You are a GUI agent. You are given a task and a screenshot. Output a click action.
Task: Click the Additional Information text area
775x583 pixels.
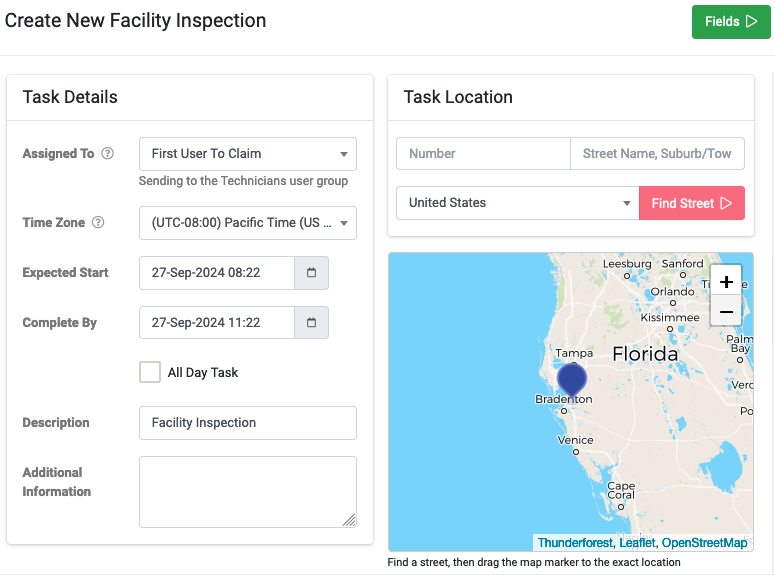pyautogui.click(x=248, y=492)
